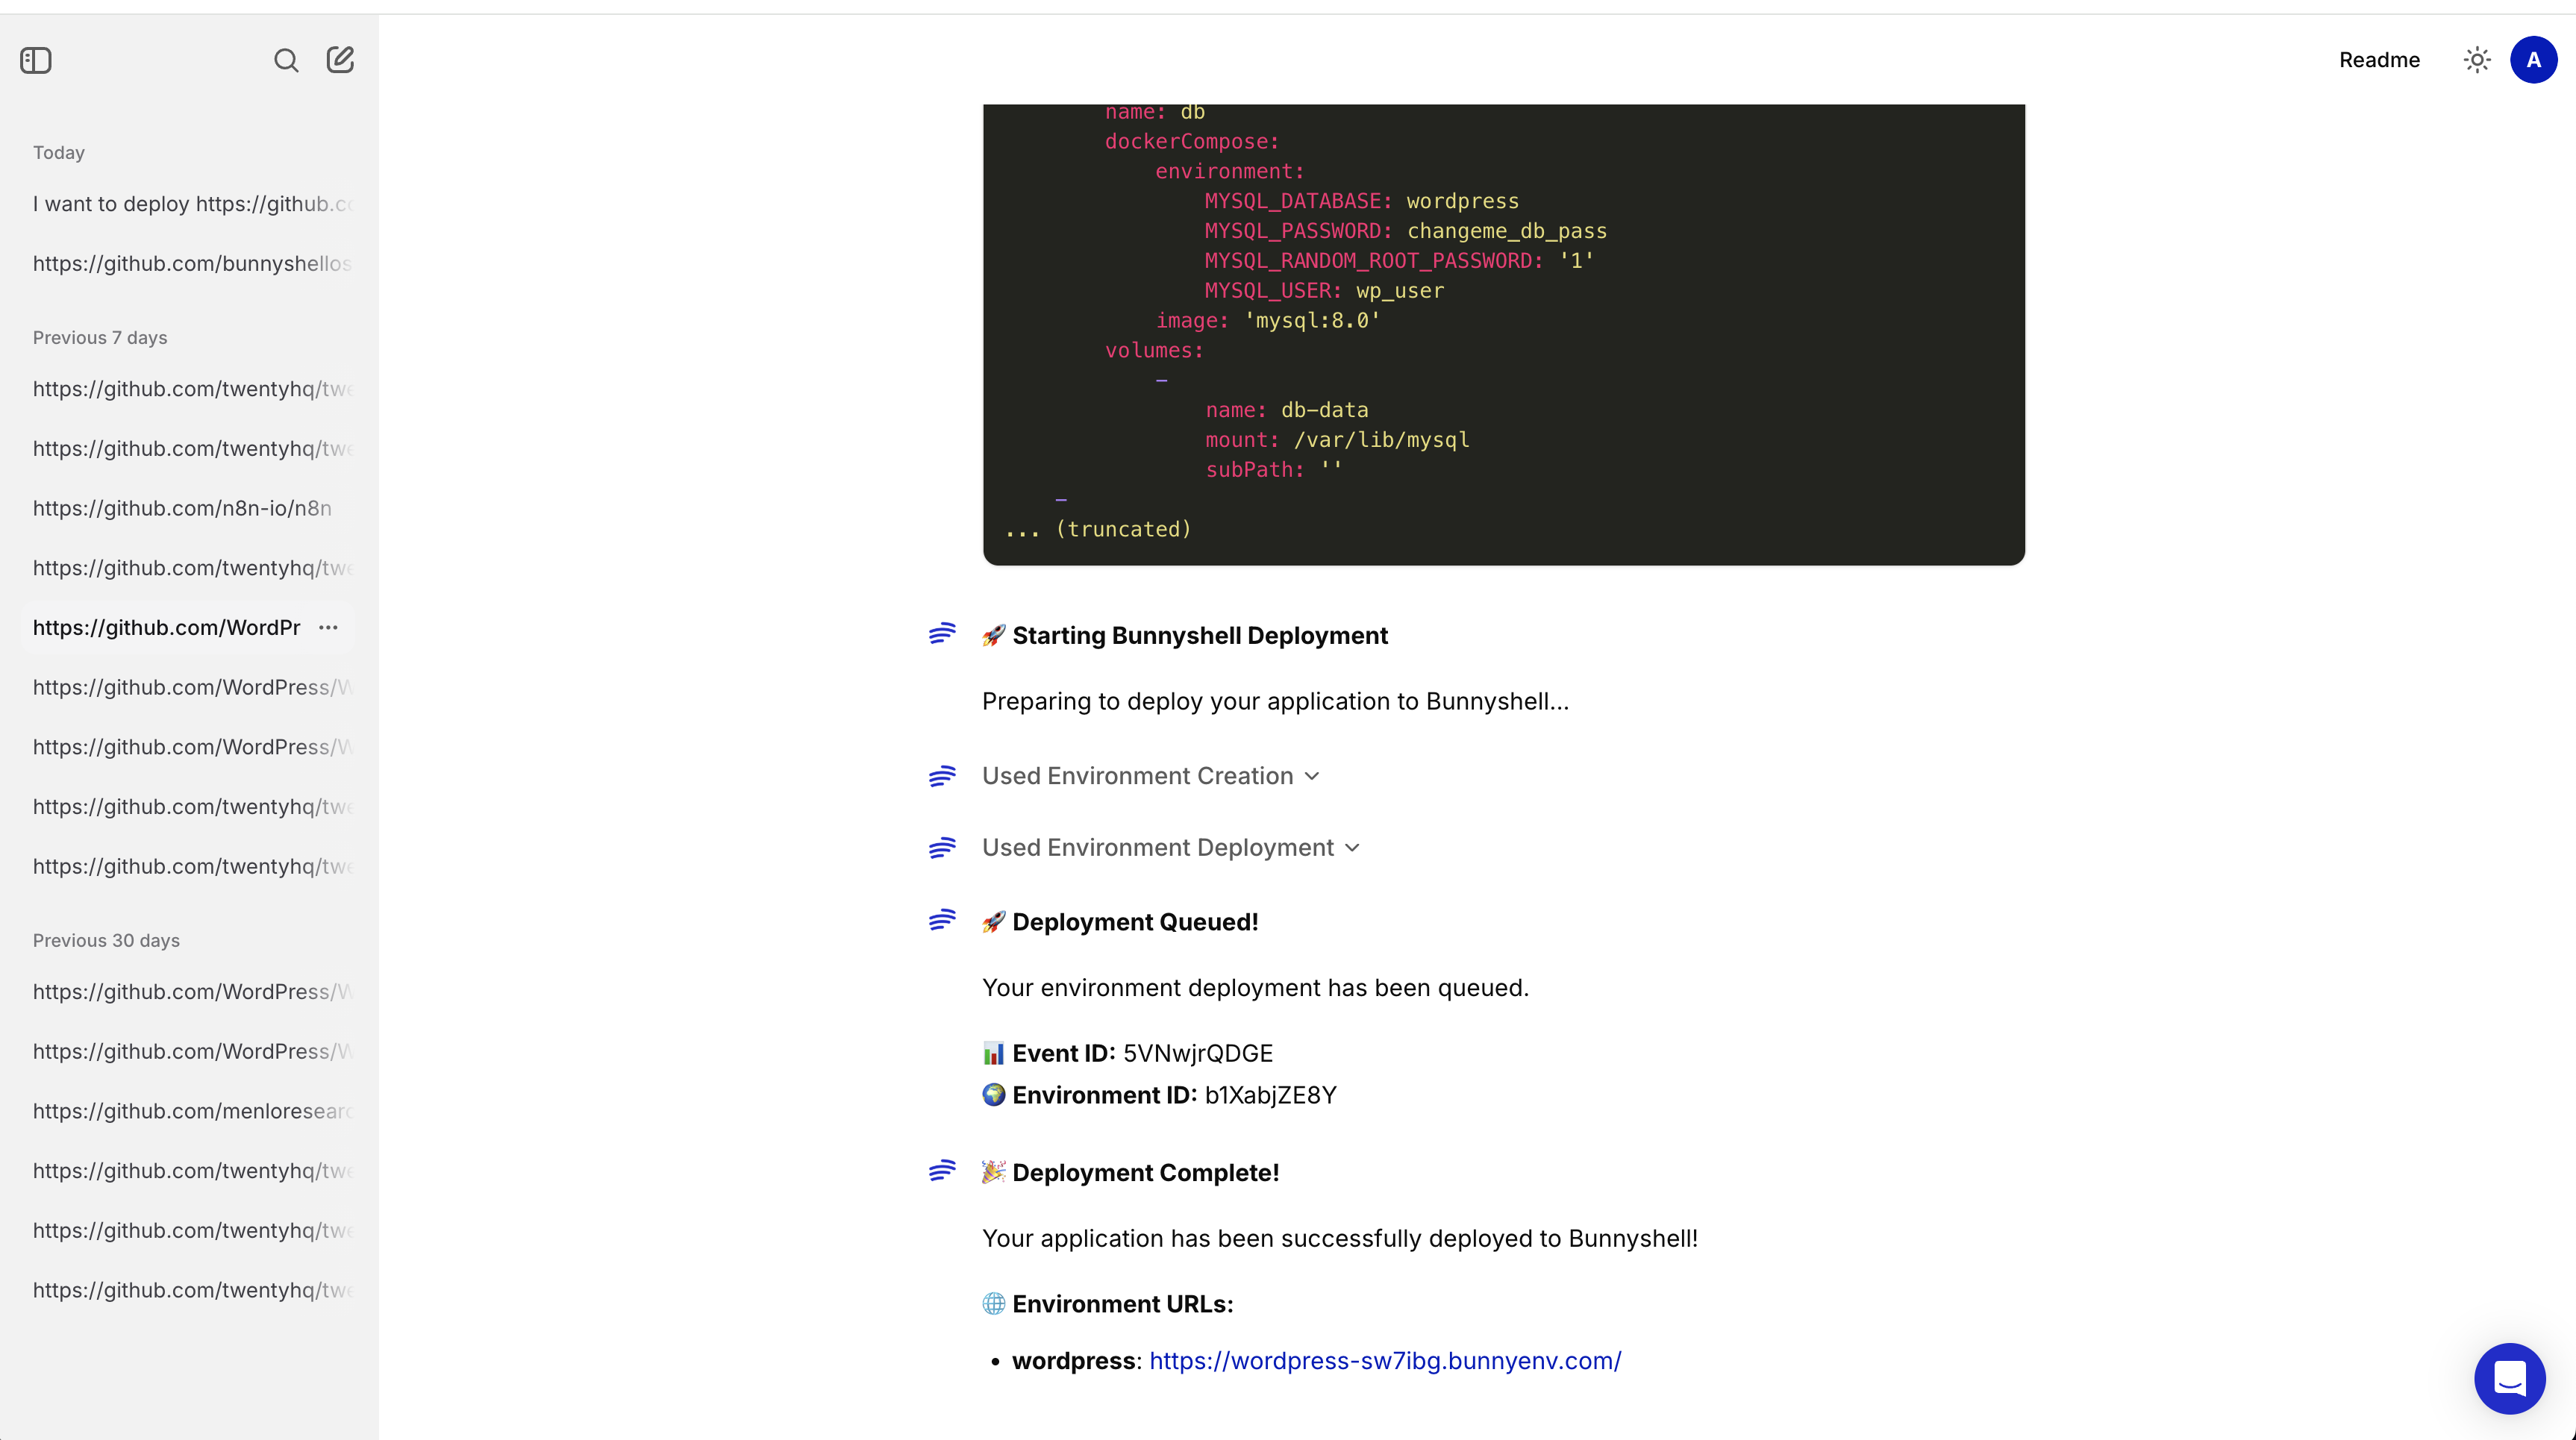Image resolution: width=2576 pixels, height=1440 pixels.
Task: Click the Today section label
Action: click(59, 152)
